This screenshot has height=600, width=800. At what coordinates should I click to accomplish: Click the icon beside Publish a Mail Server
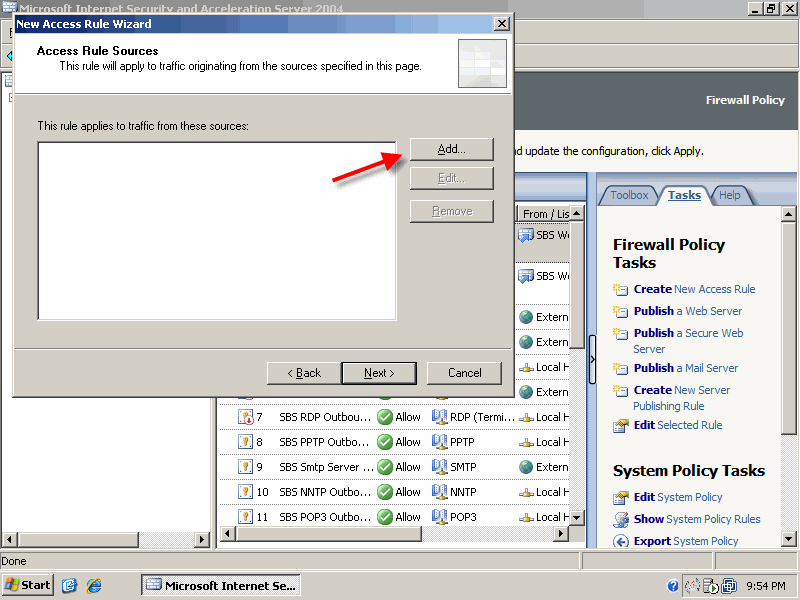click(620, 368)
